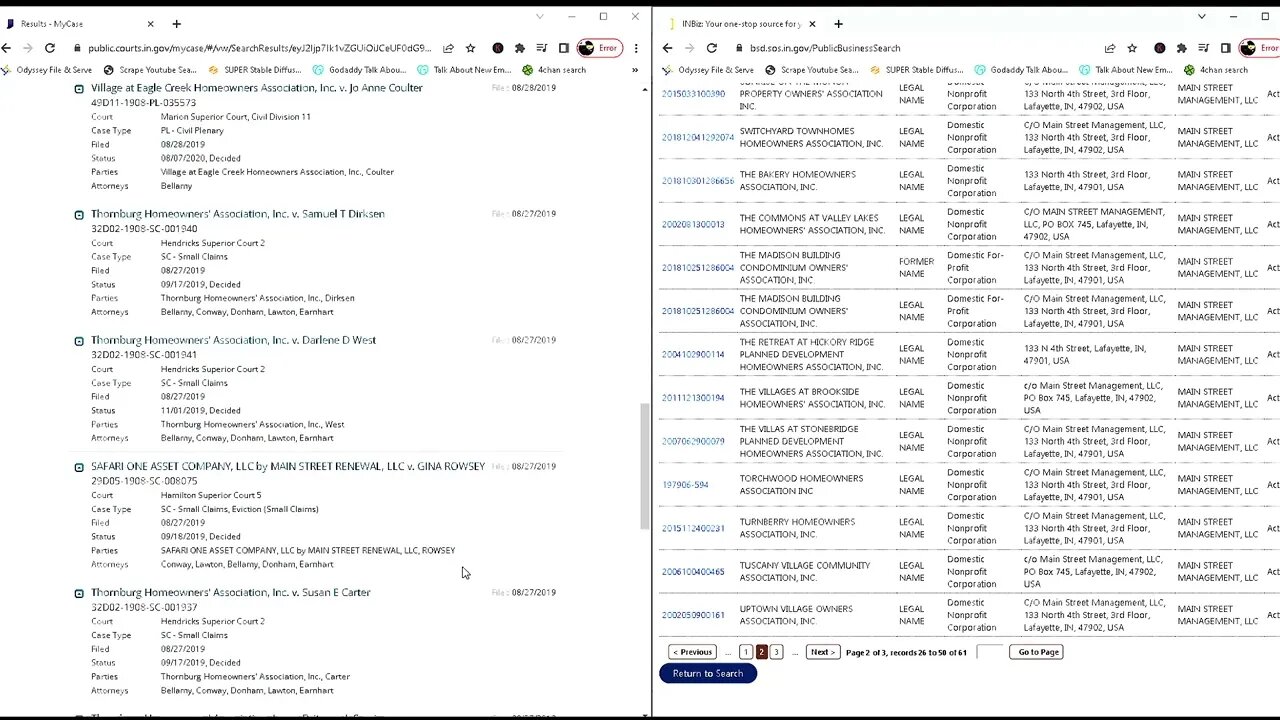Toggle bookmark star for the MyCase page
Image resolution: width=1280 pixels, height=720 pixels.
pos(470,48)
